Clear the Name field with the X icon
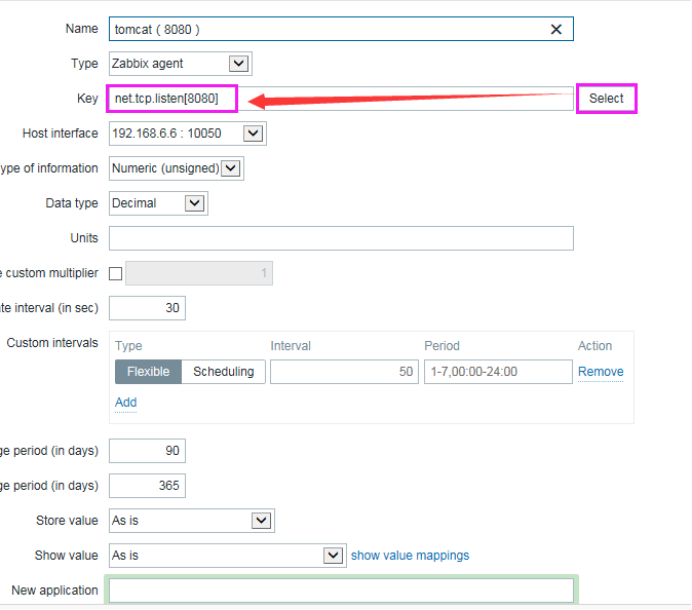This screenshot has width=692, height=610. coord(556,29)
